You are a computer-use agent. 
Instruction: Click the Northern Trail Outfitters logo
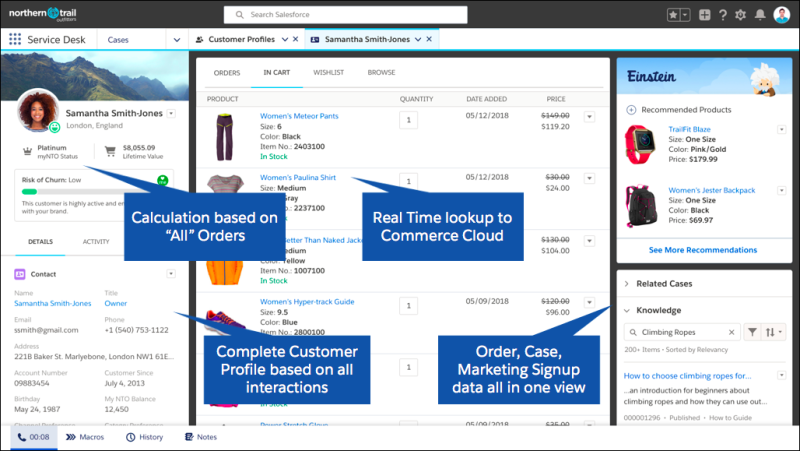tap(43, 14)
